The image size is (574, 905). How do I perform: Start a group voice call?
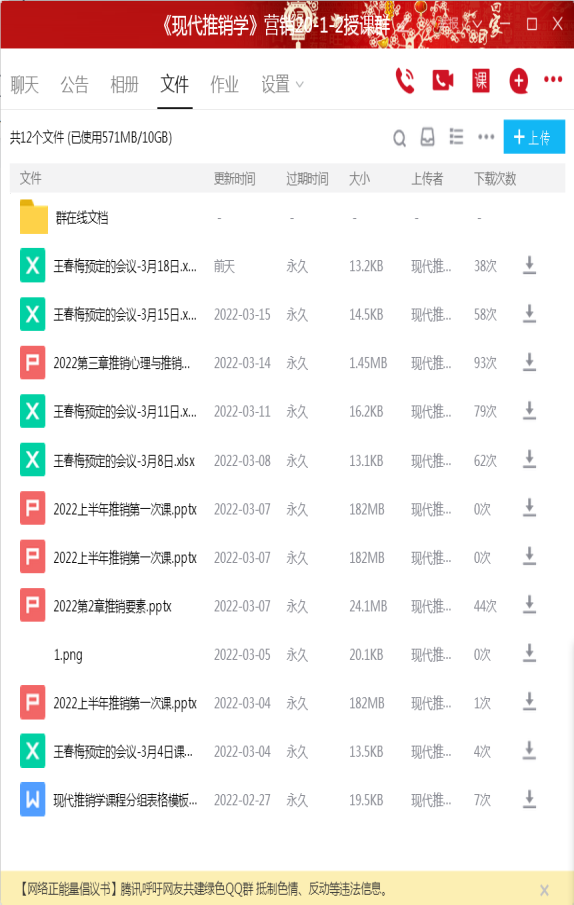tap(405, 81)
